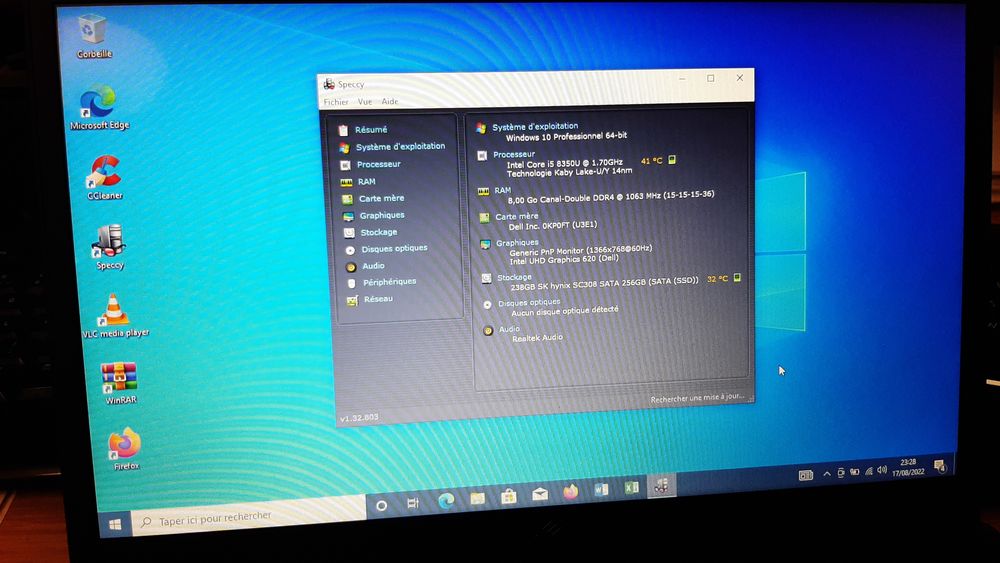Open Graphiques section in sidebar
Screen dimensions: 1000x563
pos(382,215)
